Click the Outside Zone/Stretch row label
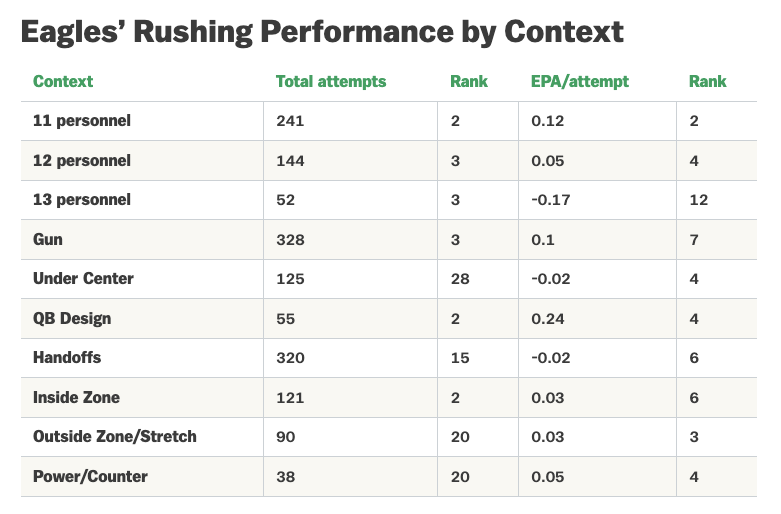781x514 pixels. pyautogui.click(x=115, y=437)
